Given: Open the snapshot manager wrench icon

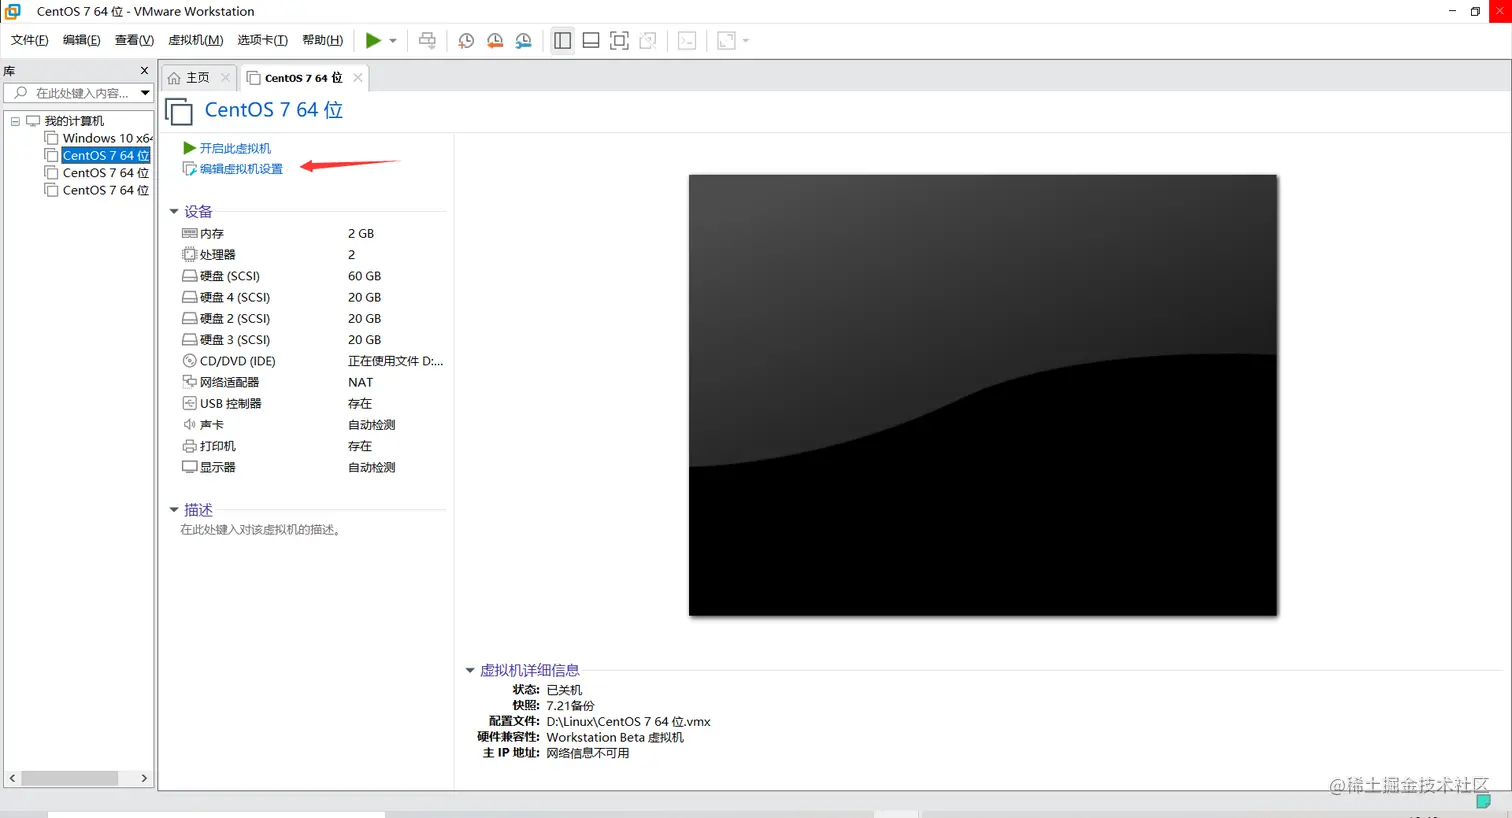Looking at the screenshot, I should click(524, 40).
